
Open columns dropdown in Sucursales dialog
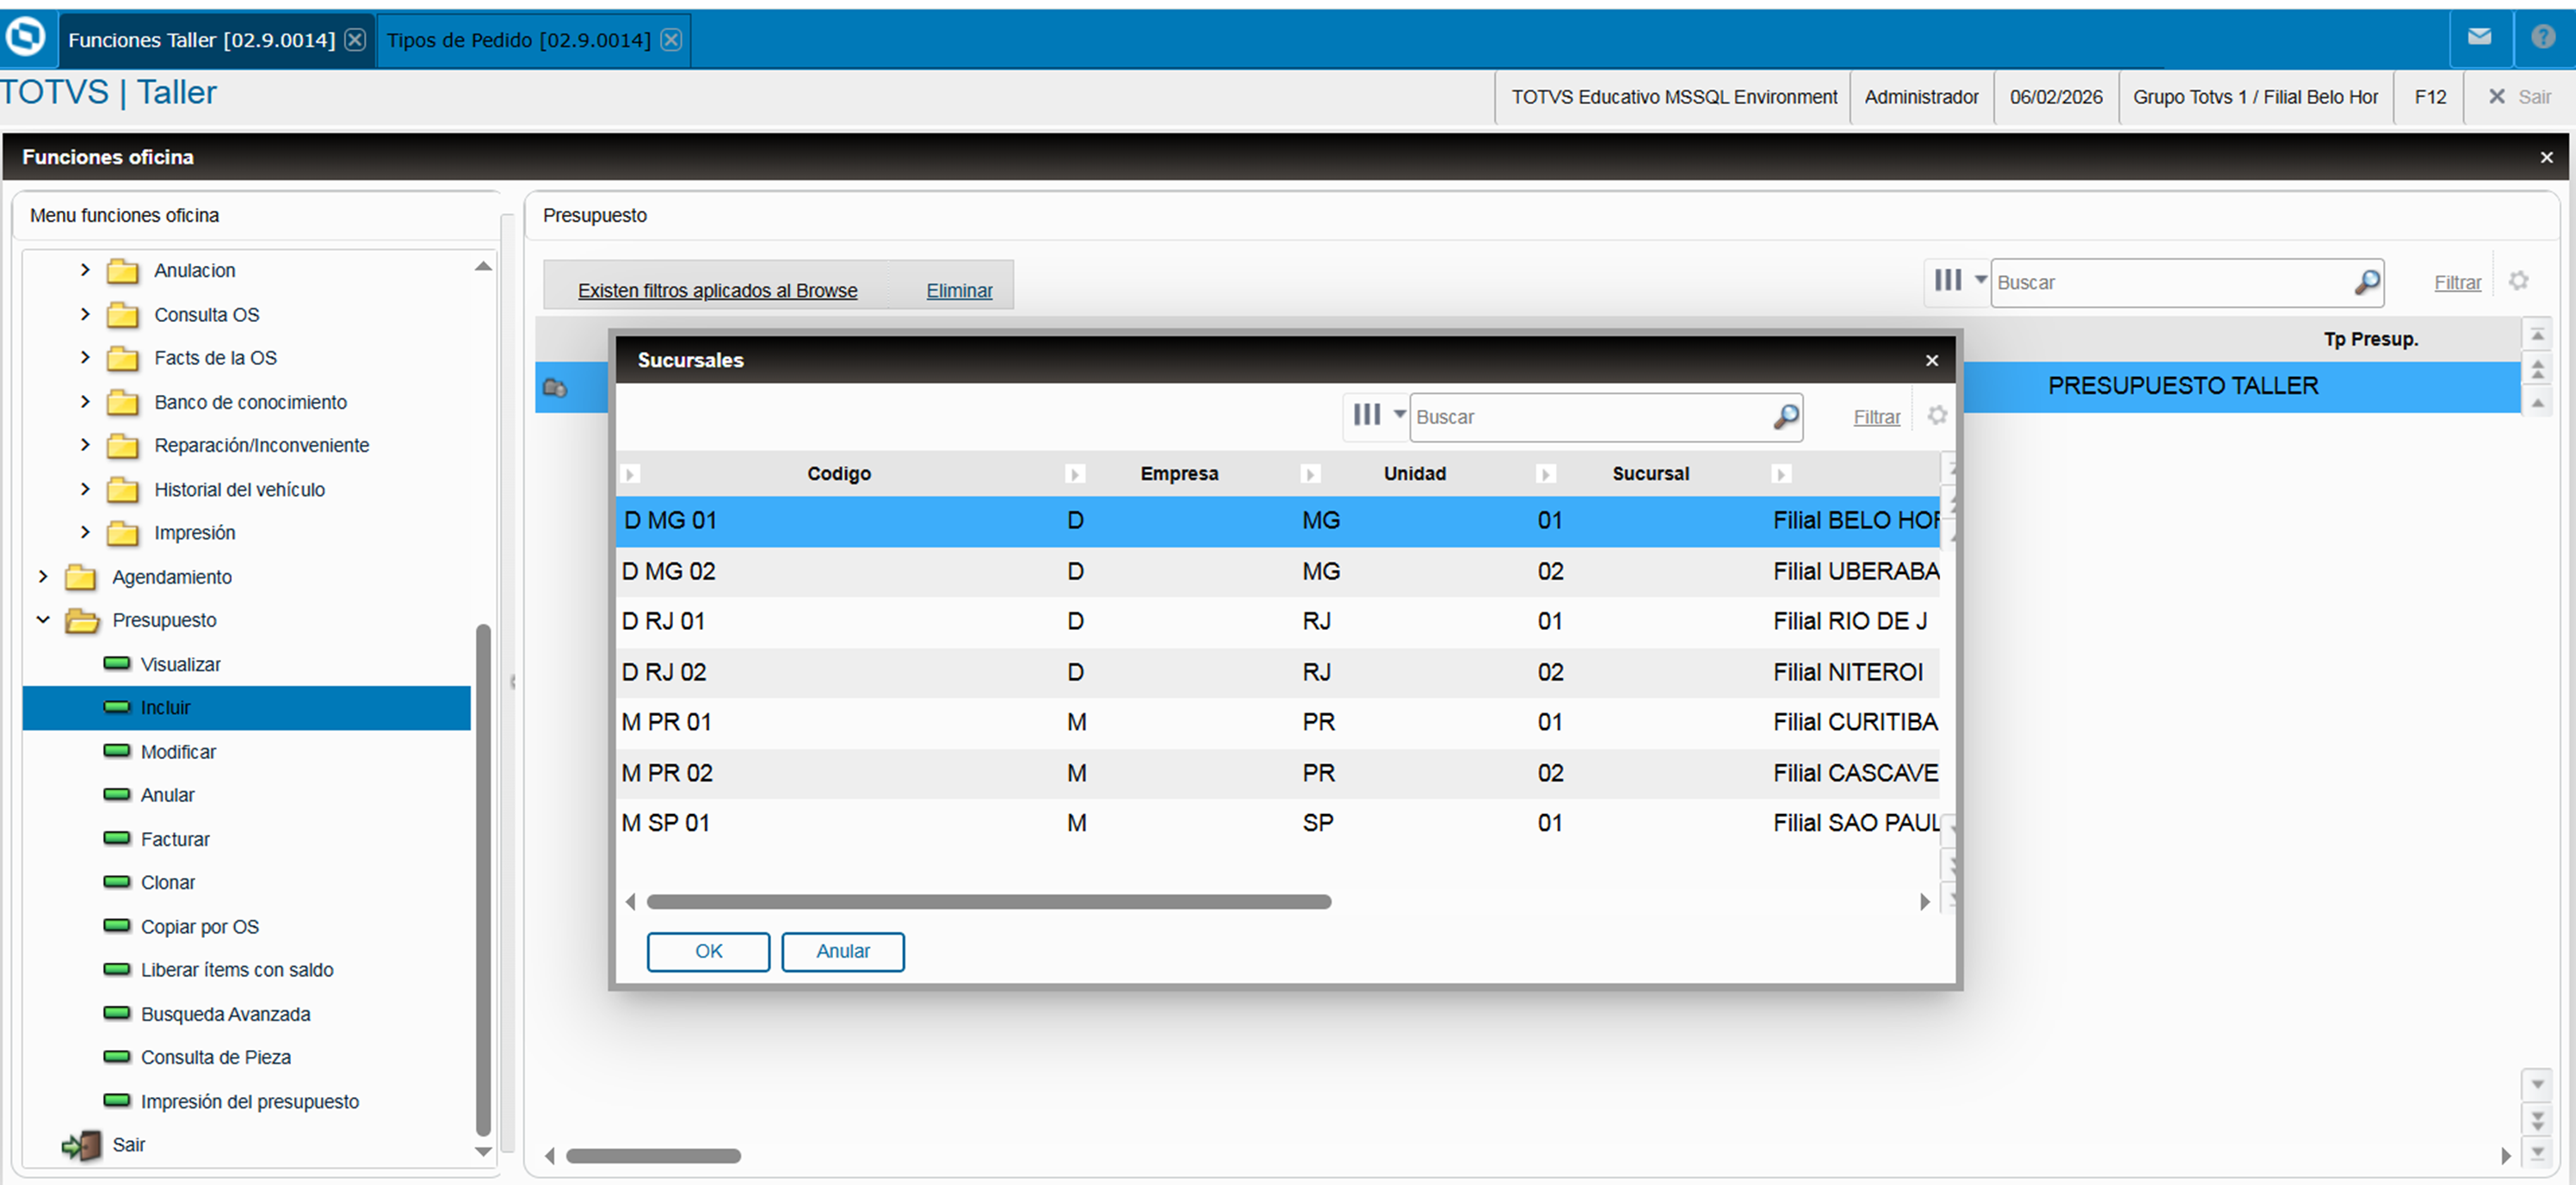(1377, 415)
